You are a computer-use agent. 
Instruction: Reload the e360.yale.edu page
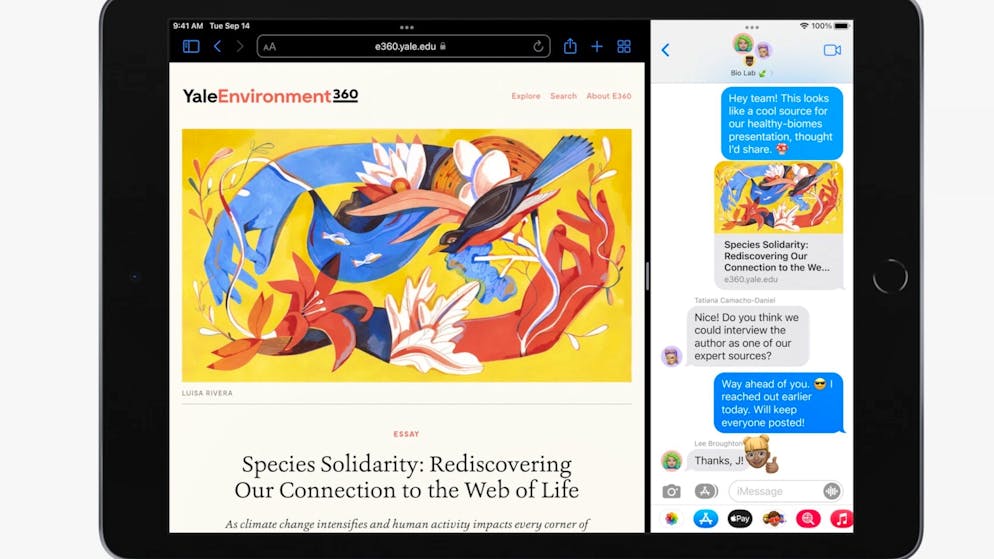538,46
